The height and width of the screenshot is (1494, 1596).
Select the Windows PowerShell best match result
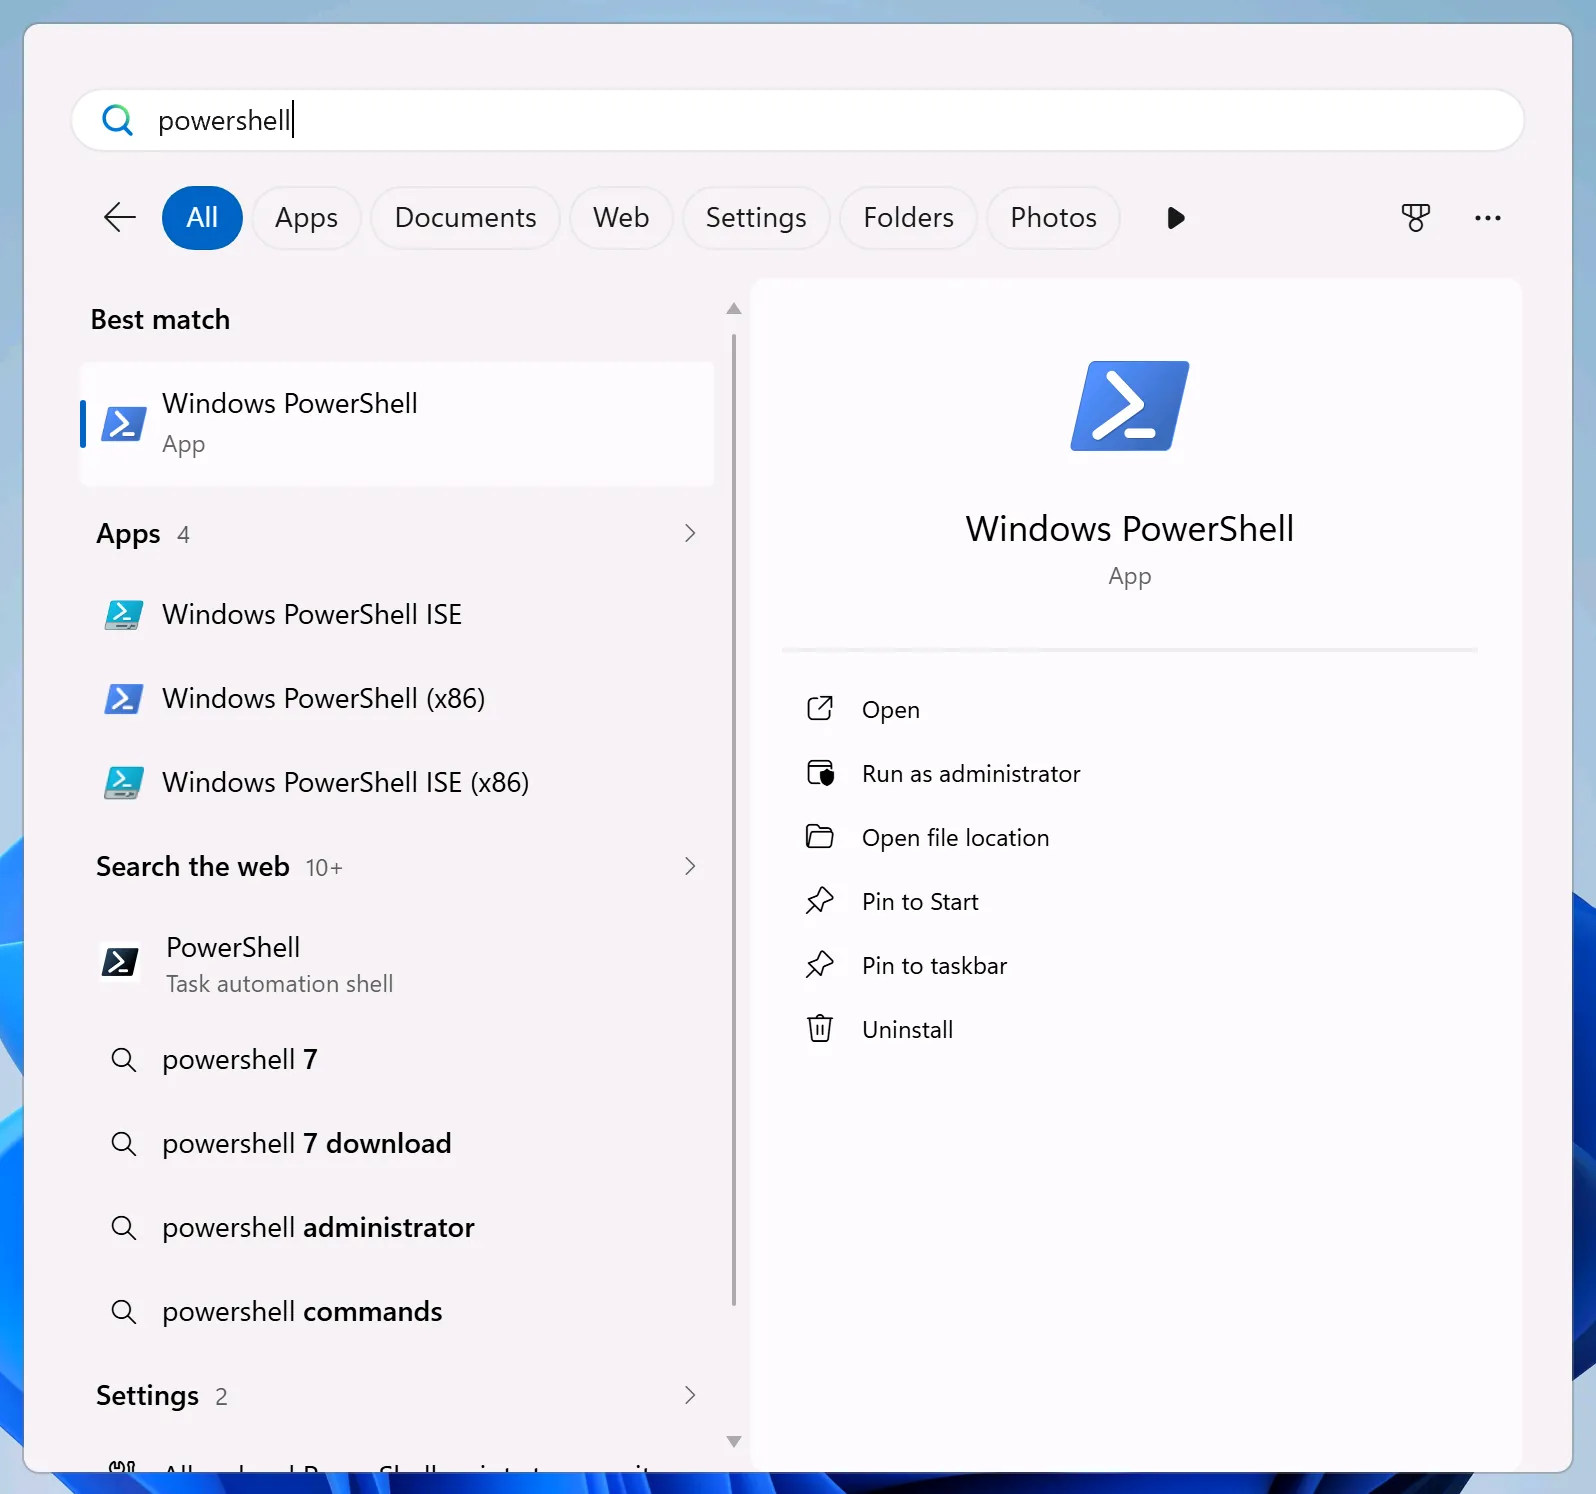[397, 424]
